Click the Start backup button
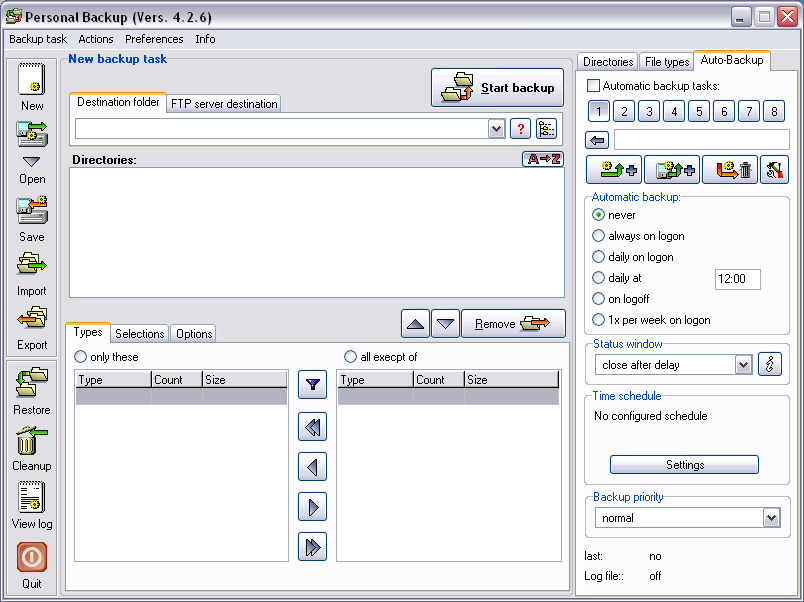 pos(497,88)
